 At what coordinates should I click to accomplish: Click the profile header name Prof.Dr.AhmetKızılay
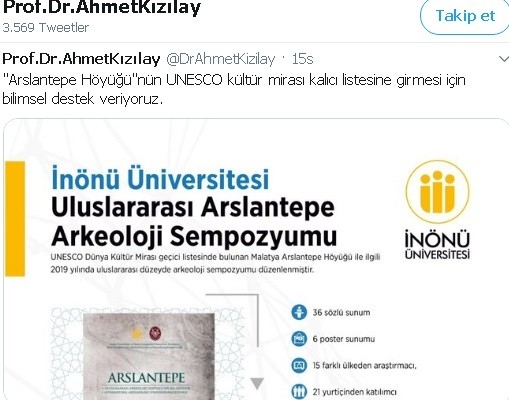(102, 7)
